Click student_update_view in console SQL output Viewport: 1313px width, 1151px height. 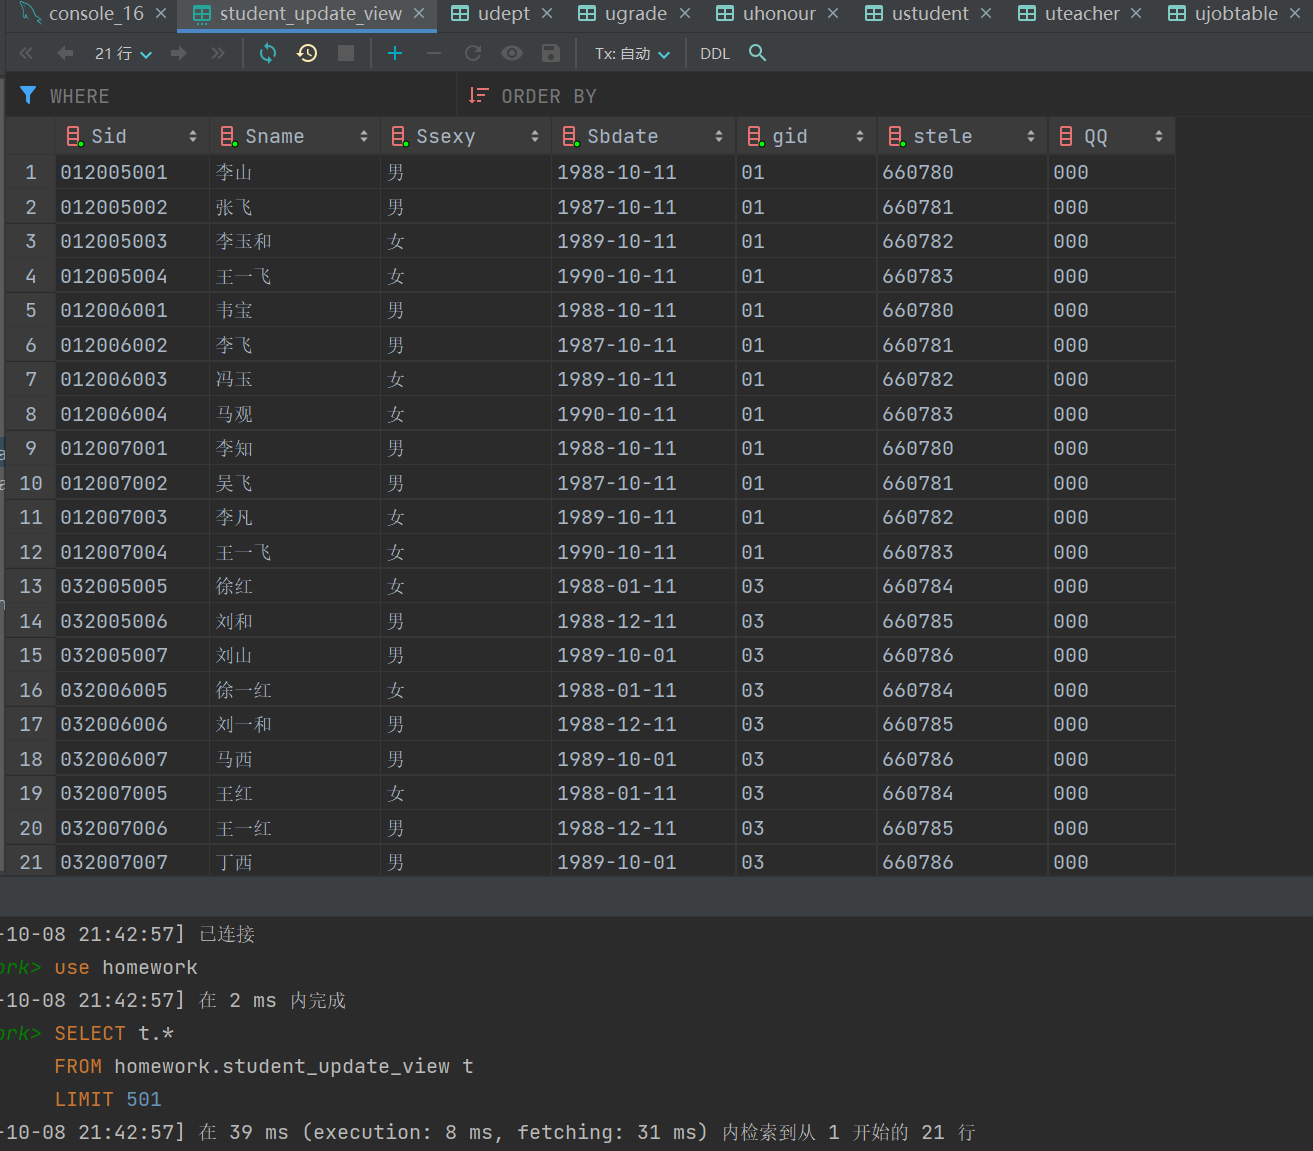coord(336,1066)
